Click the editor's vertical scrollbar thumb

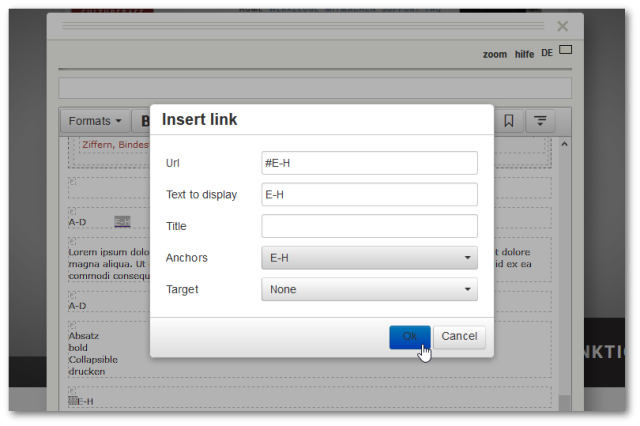tap(564, 401)
